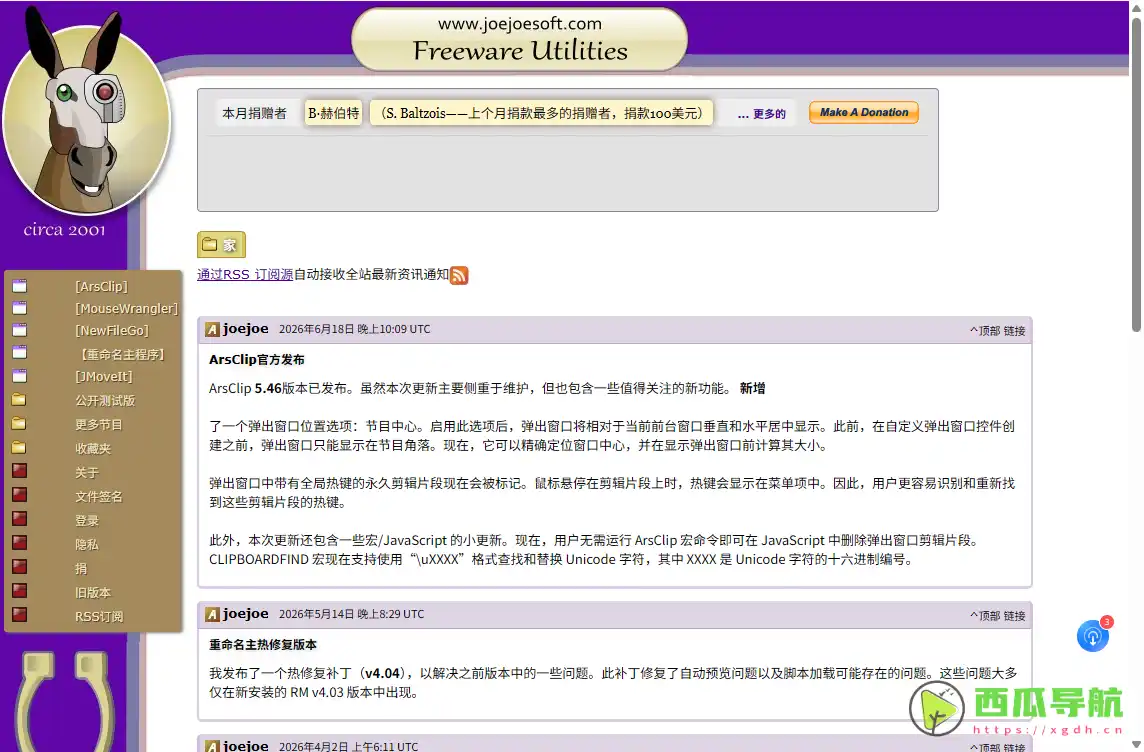Click the folder icon beside 收藏夹
Screen dimensions: 1144x752
(x=20, y=448)
